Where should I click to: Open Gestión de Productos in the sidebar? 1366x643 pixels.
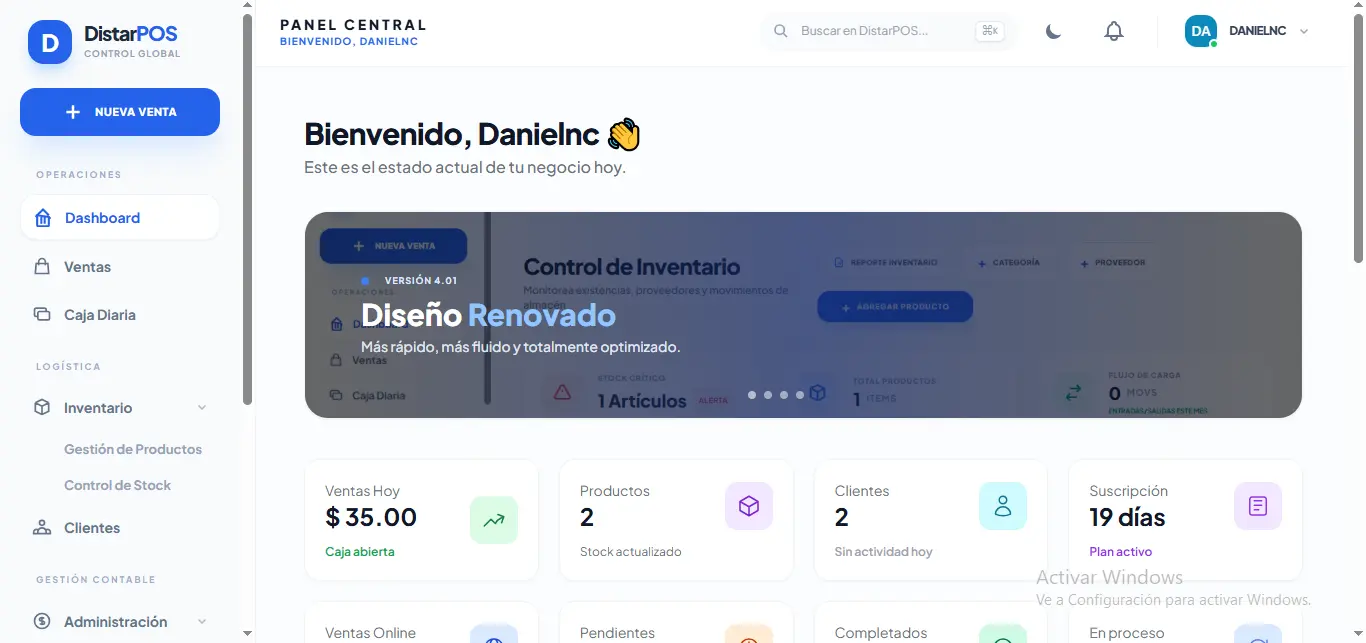[132, 448]
